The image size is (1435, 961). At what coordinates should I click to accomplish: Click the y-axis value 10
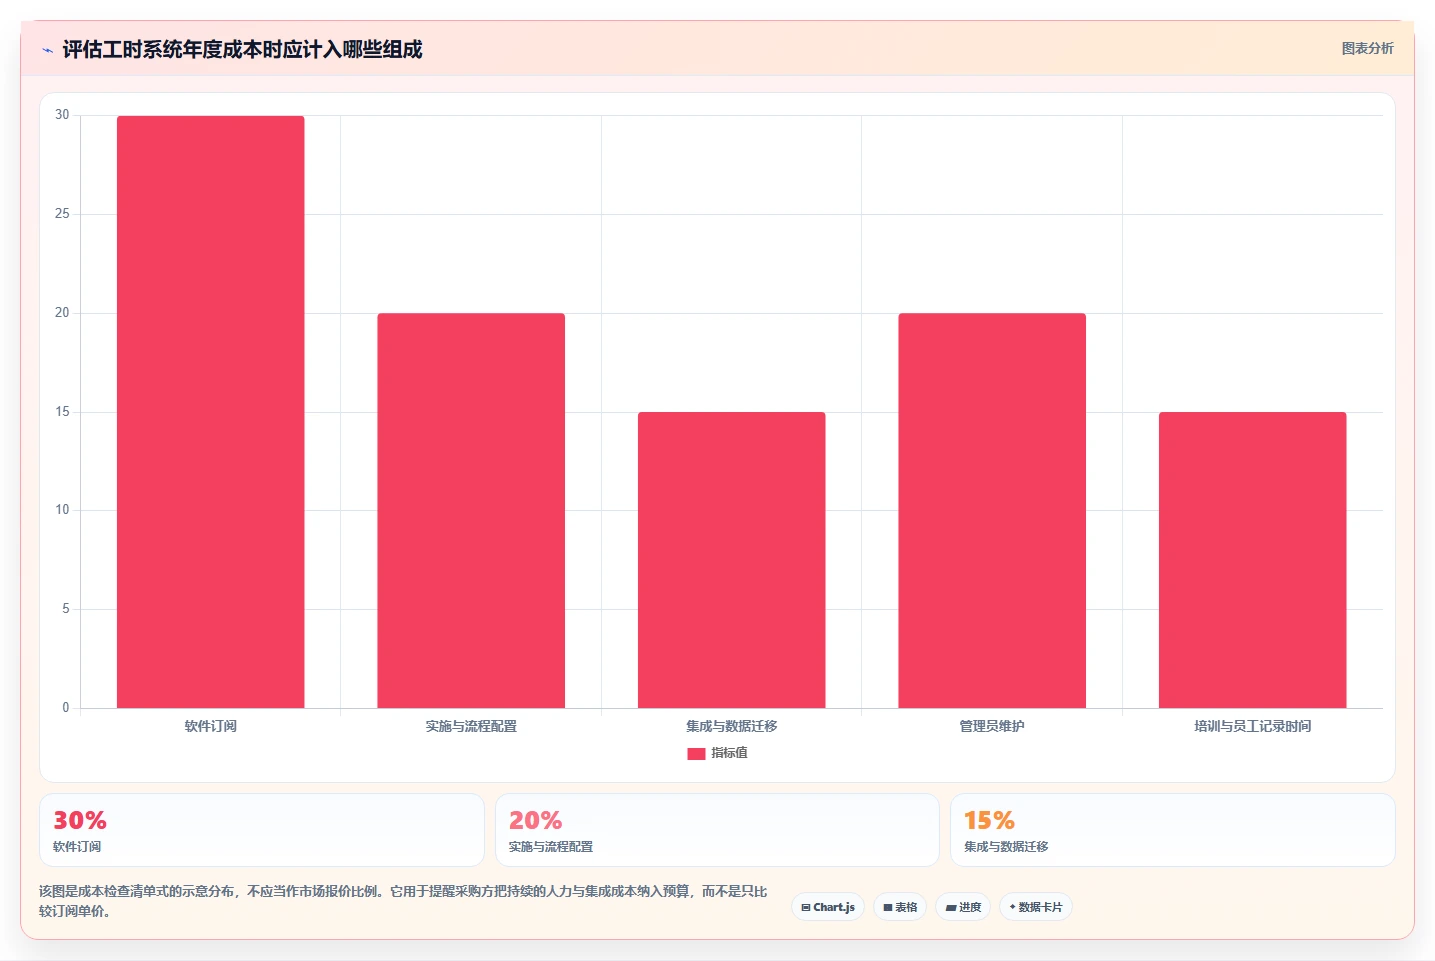(x=62, y=510)
